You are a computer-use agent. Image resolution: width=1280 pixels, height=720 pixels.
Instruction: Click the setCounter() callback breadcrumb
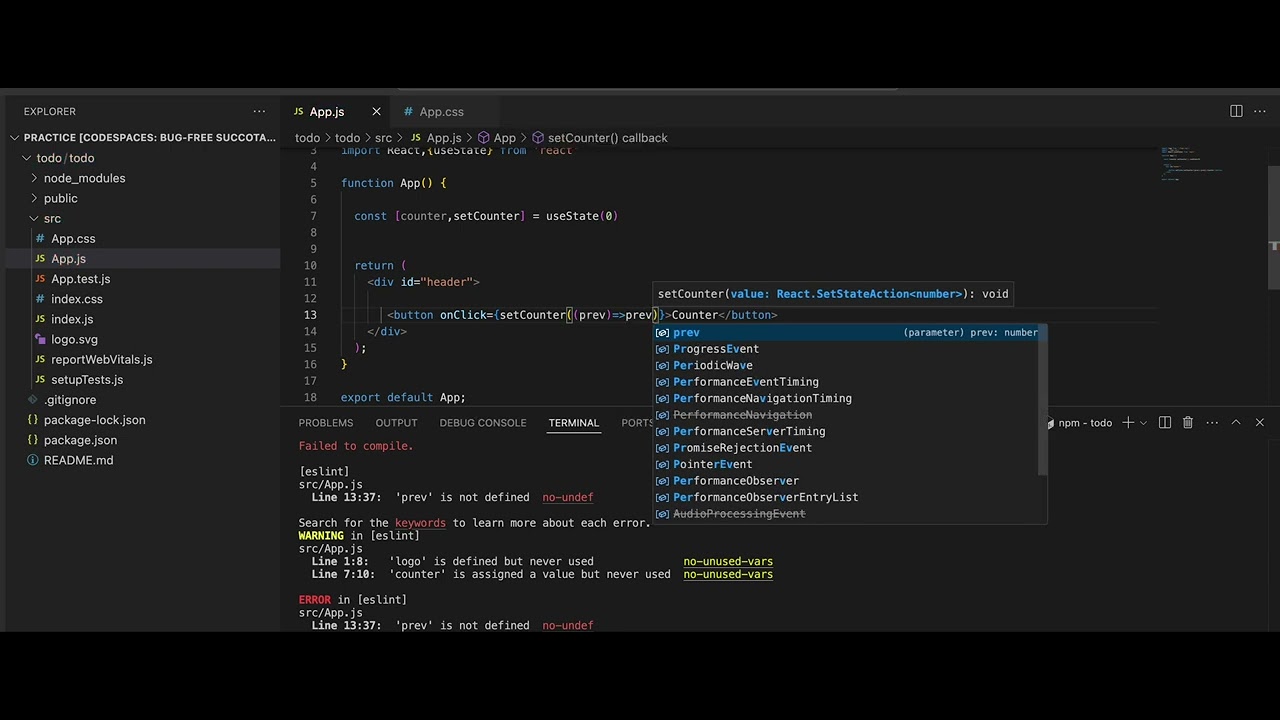click(x=600, y=138)
